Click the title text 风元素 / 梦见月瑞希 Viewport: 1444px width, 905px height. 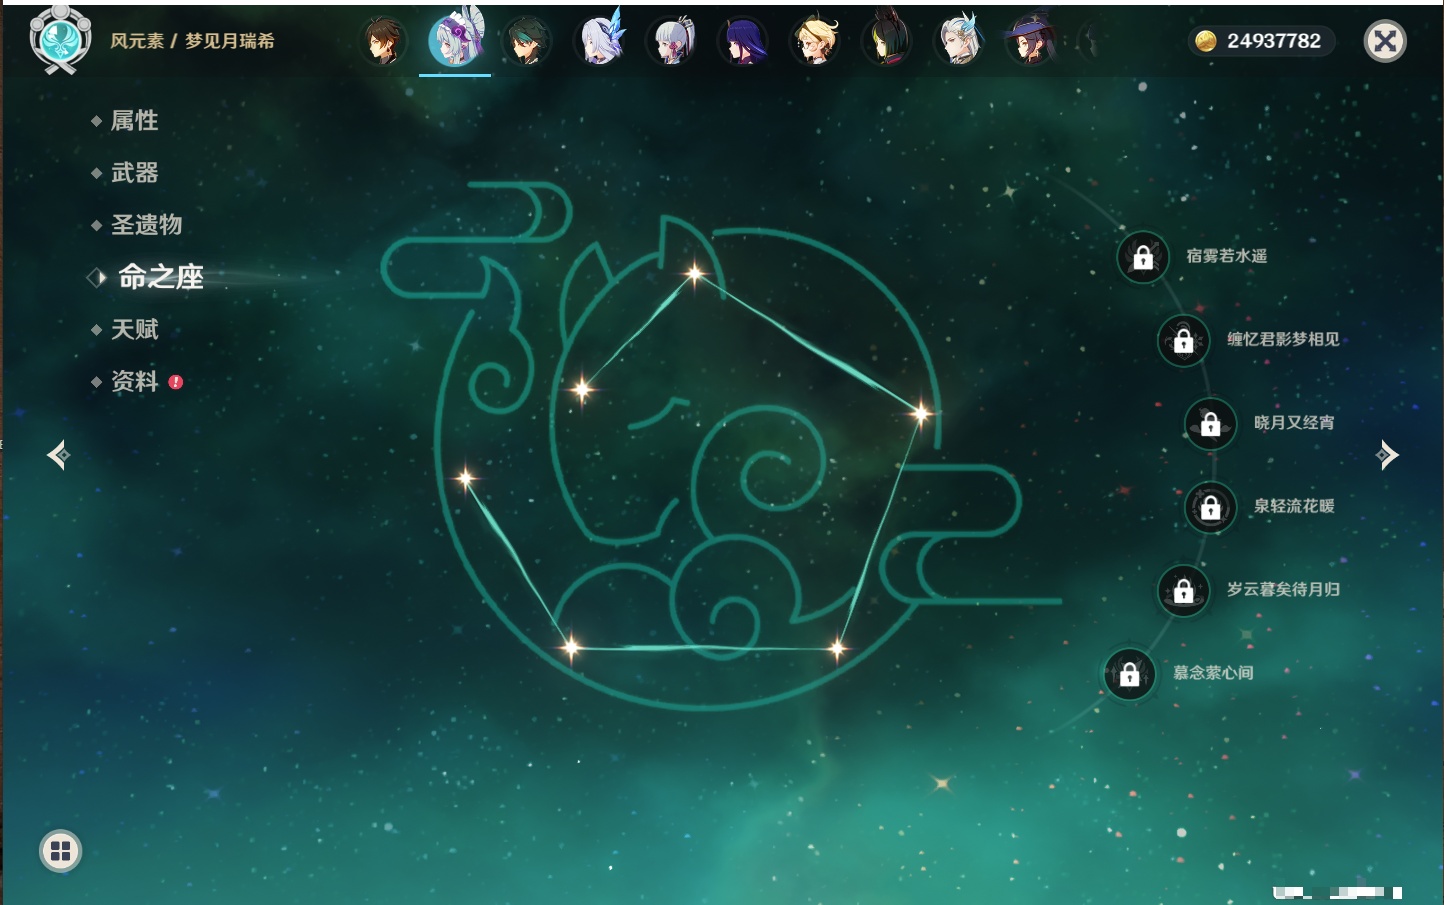192,41
